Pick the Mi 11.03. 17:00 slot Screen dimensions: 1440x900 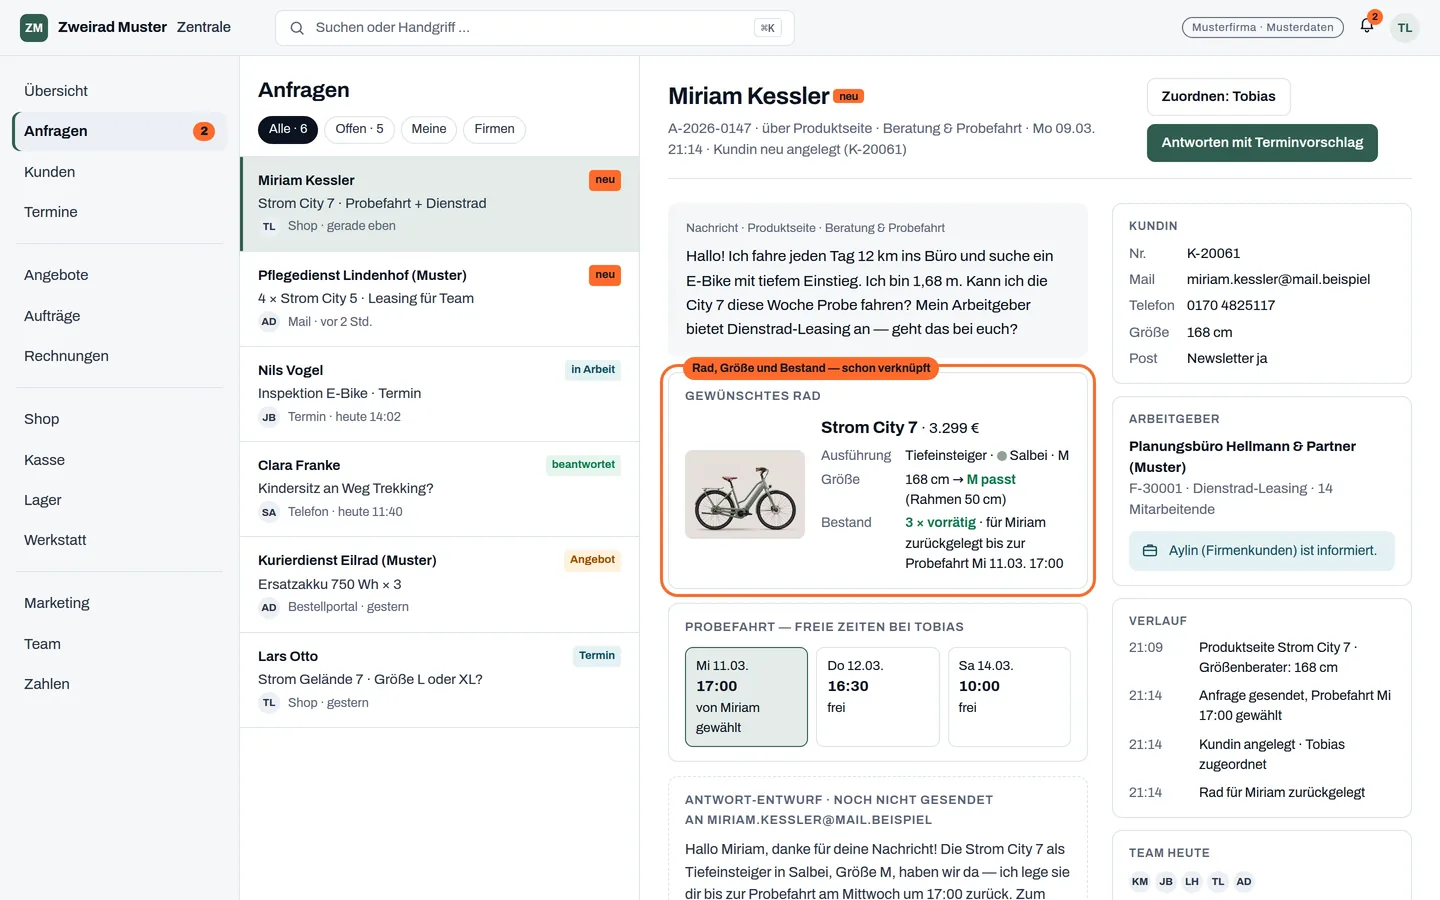[746, 697]
